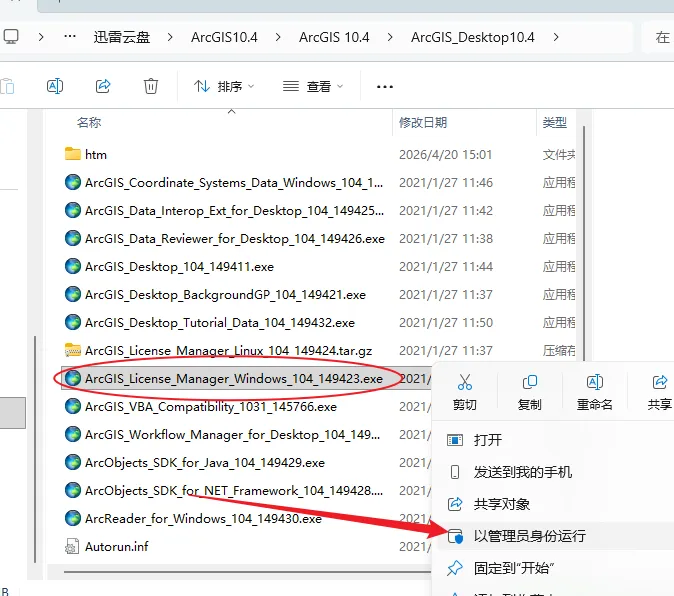674x596 pixels.
Task: Sort by the 类型 column header
Action: [555, 122]
